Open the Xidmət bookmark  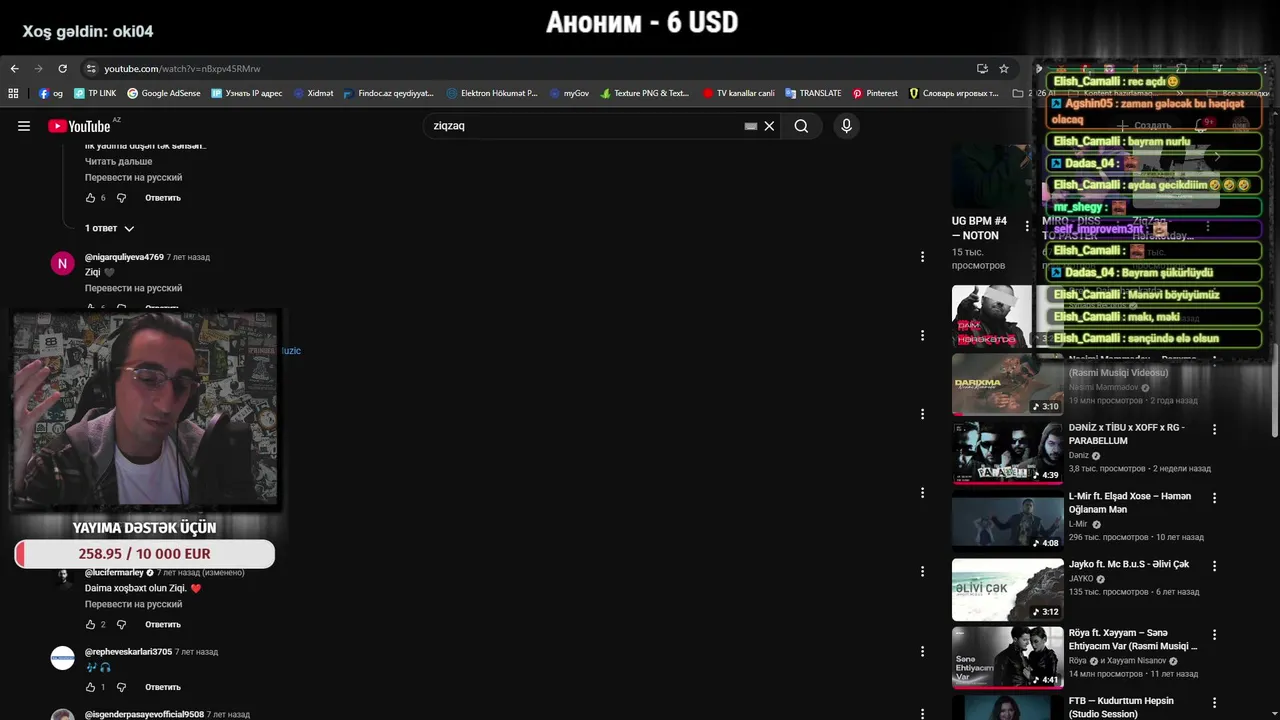(x=313, y=93)
